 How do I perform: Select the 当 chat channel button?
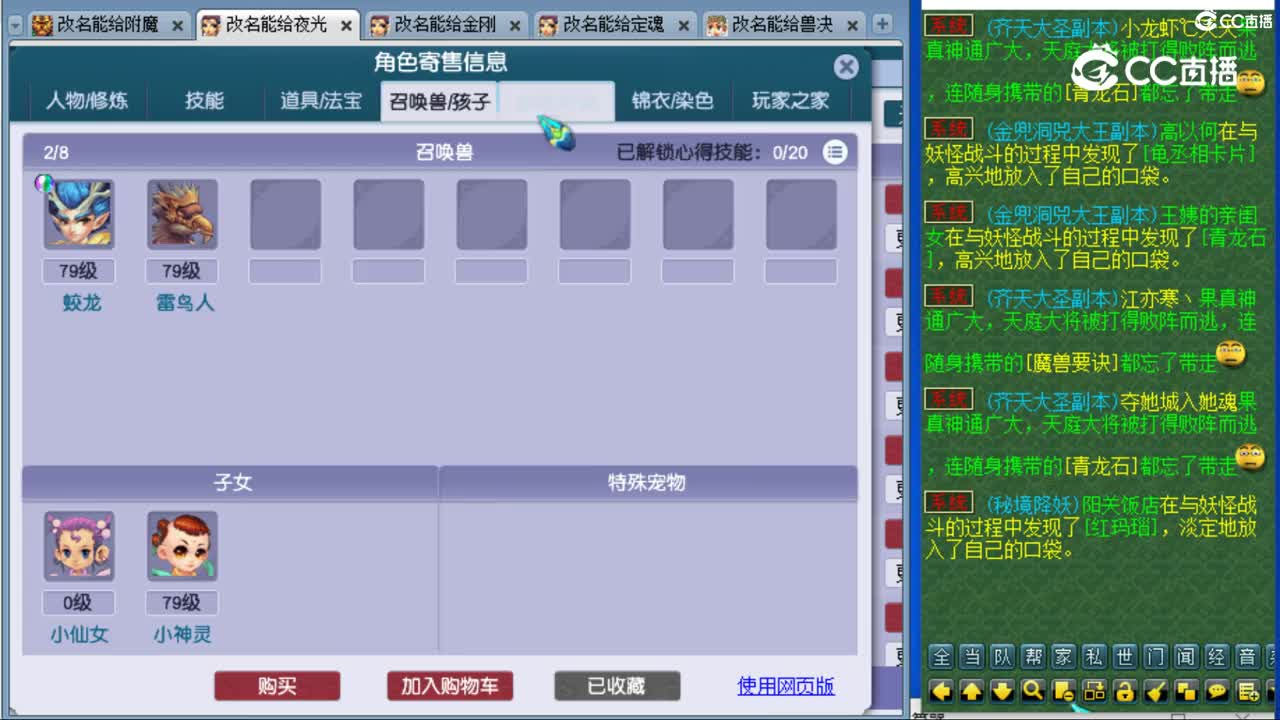[x=972, y=657]
